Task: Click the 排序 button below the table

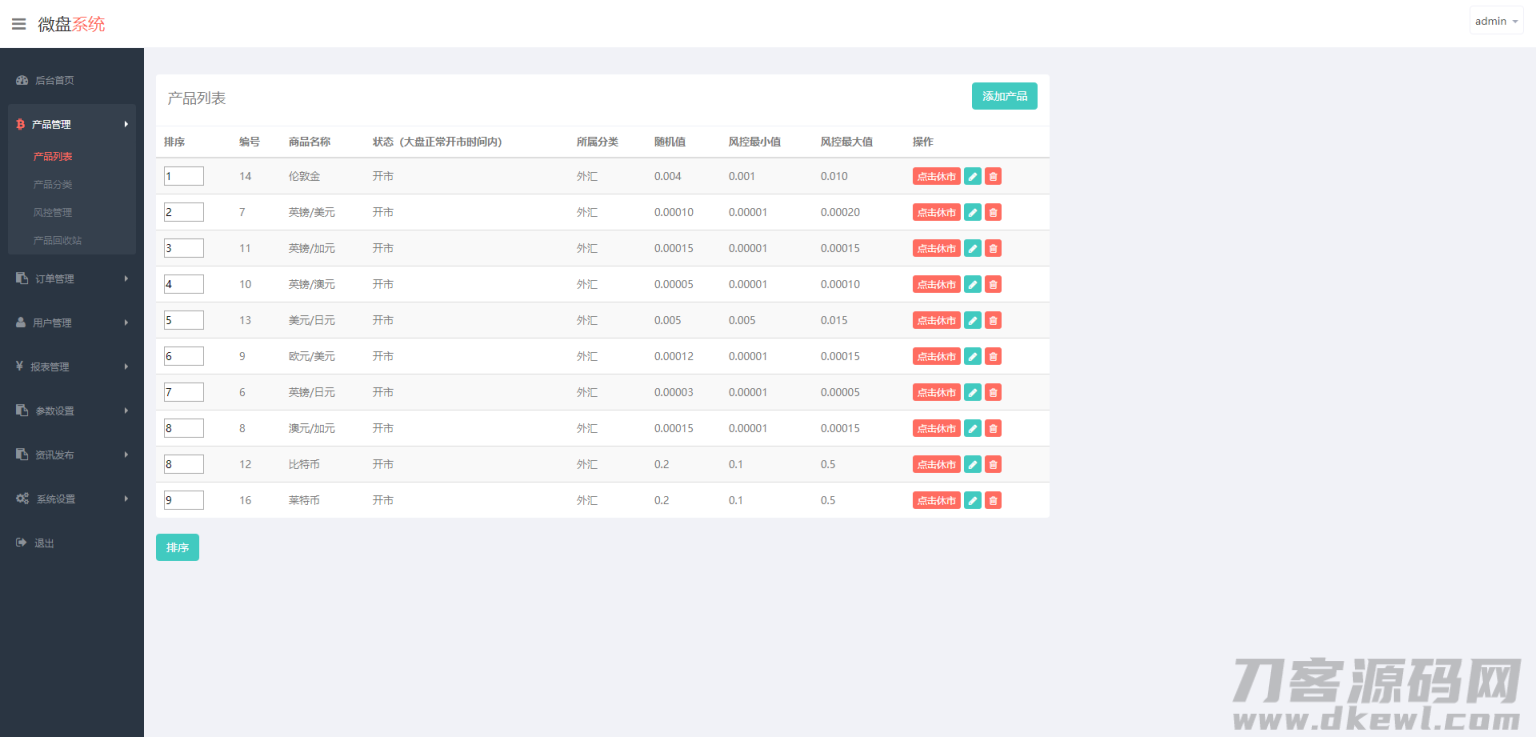Action: [x=177, y=548]
